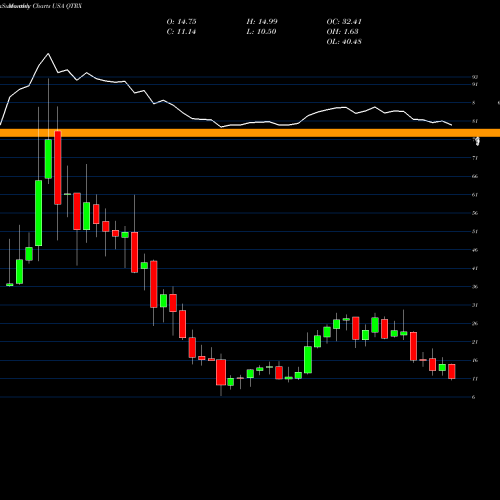Click the 'Charts USA QTRX' chart title
Viewport: 500px width, 500px height.
click(57, 6)
